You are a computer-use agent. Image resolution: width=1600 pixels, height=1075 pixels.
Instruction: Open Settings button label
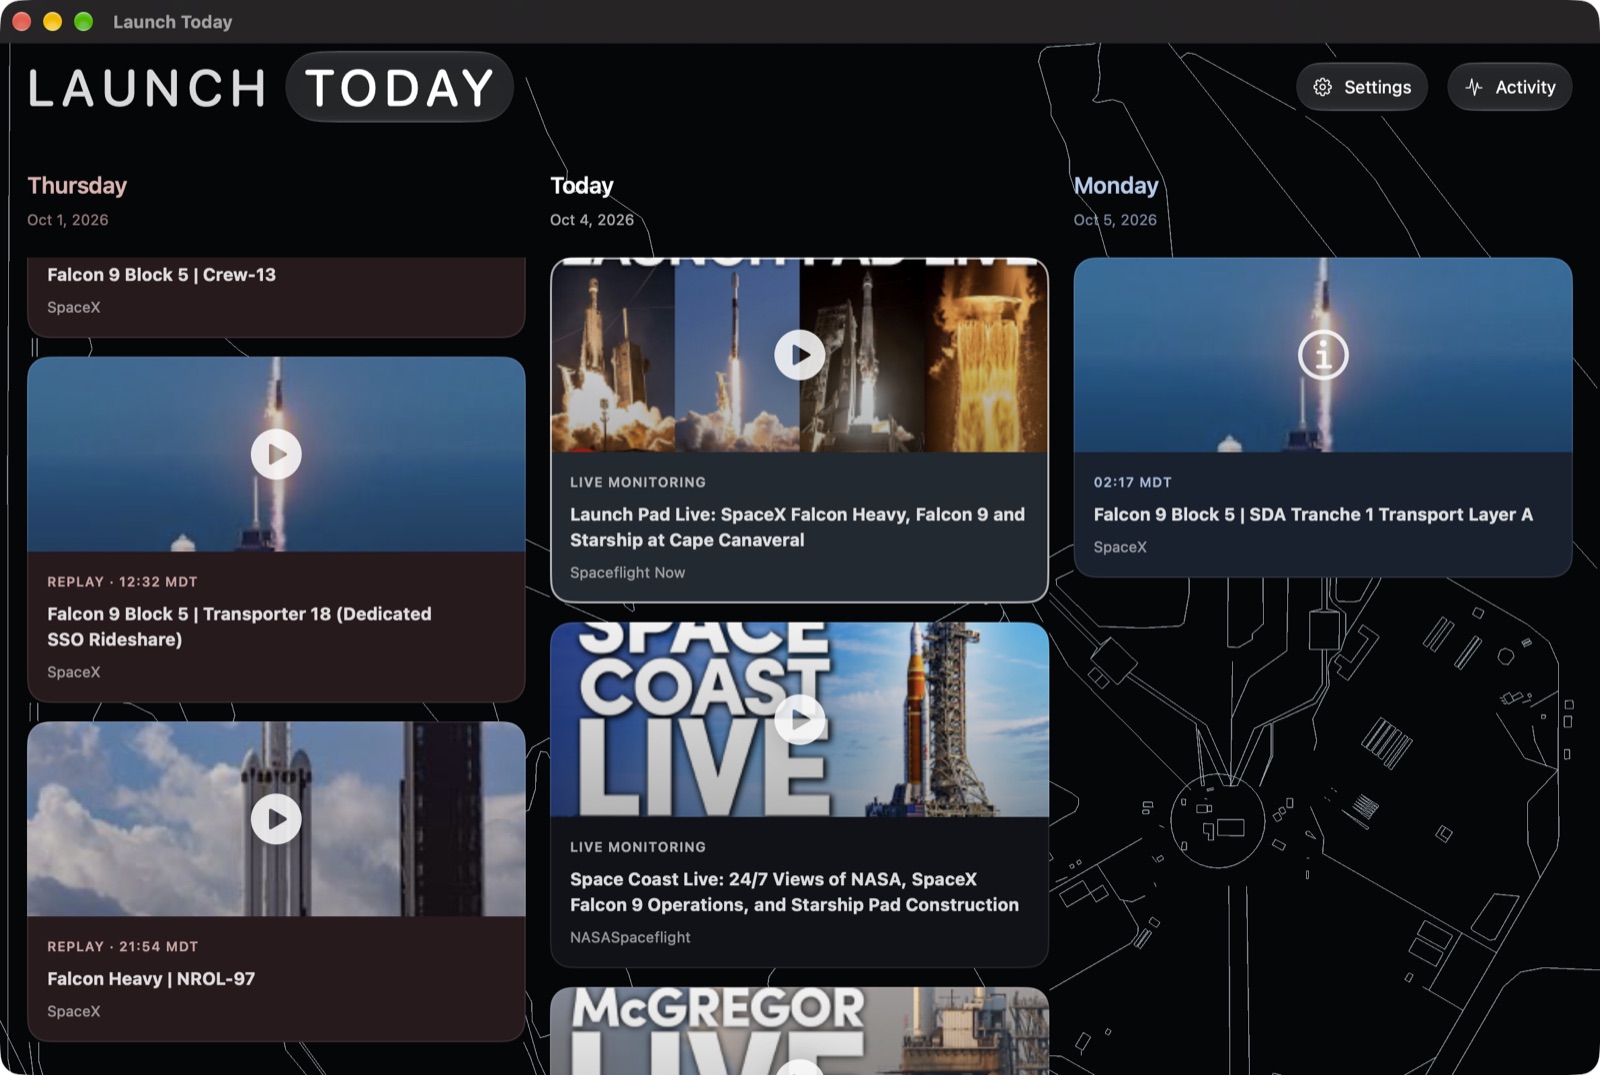click(x=1377, y=87)
